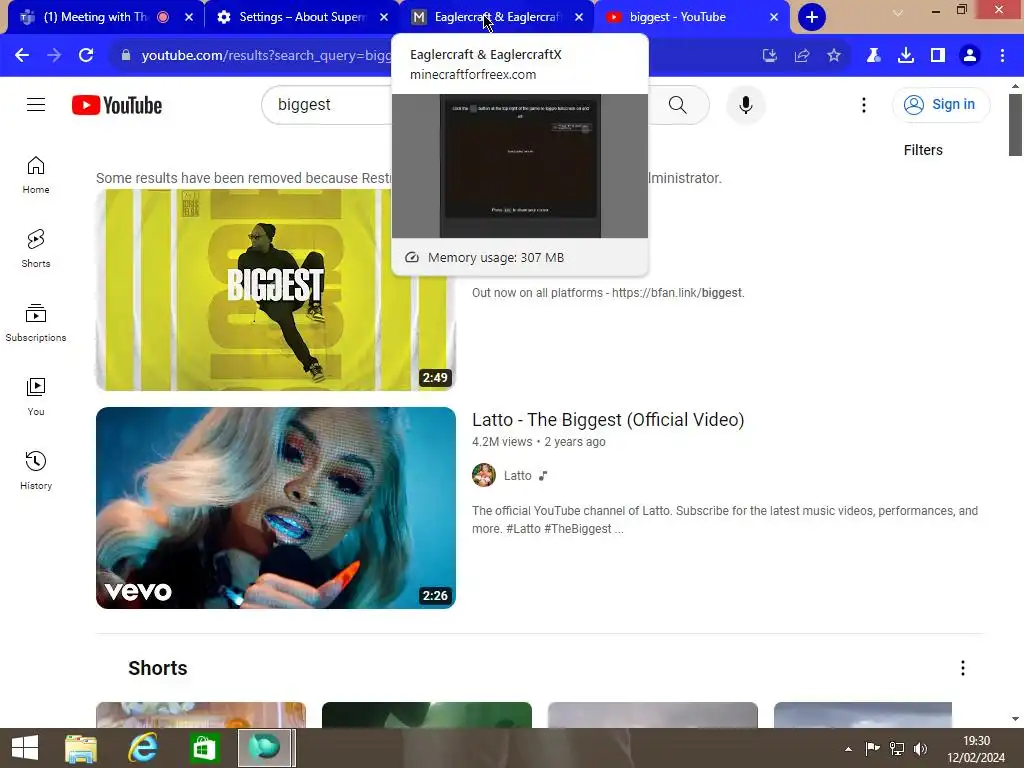Click the YouTube logo
This screenshot has width=1024, height=768.
[x=117, y=105]
